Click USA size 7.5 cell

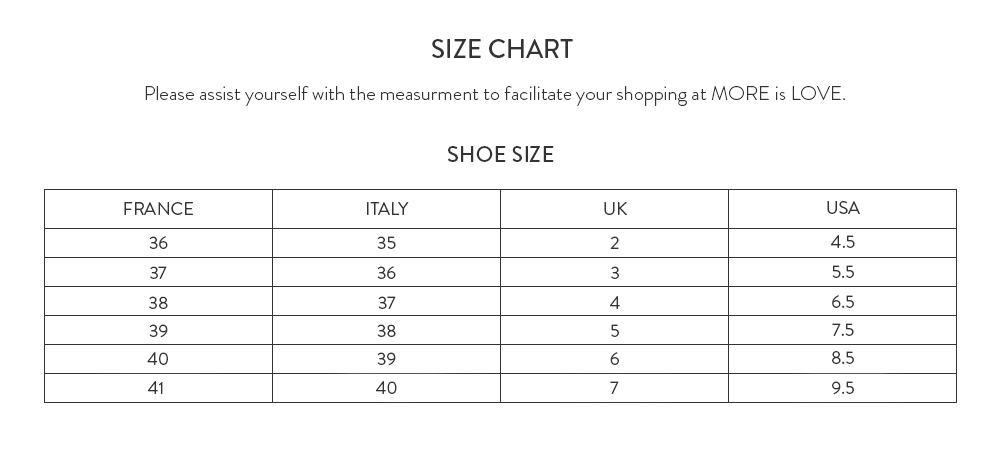tap(842, 330)
